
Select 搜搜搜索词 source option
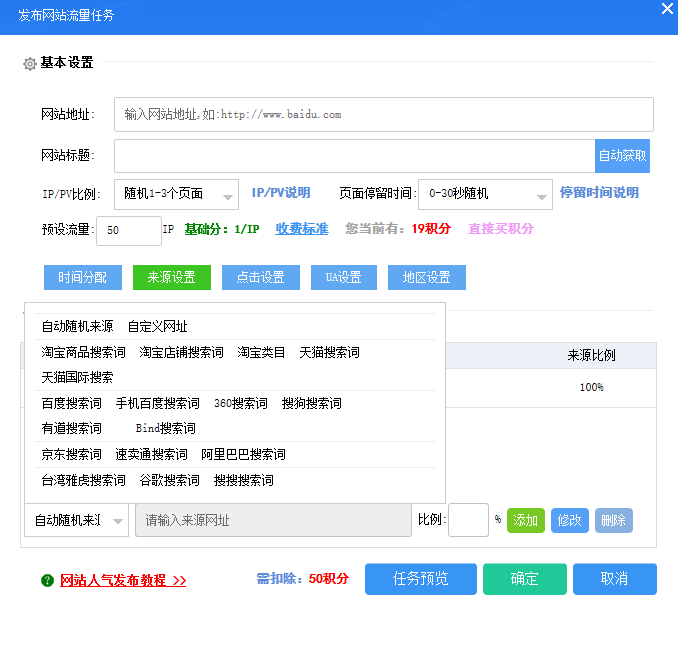244,480
